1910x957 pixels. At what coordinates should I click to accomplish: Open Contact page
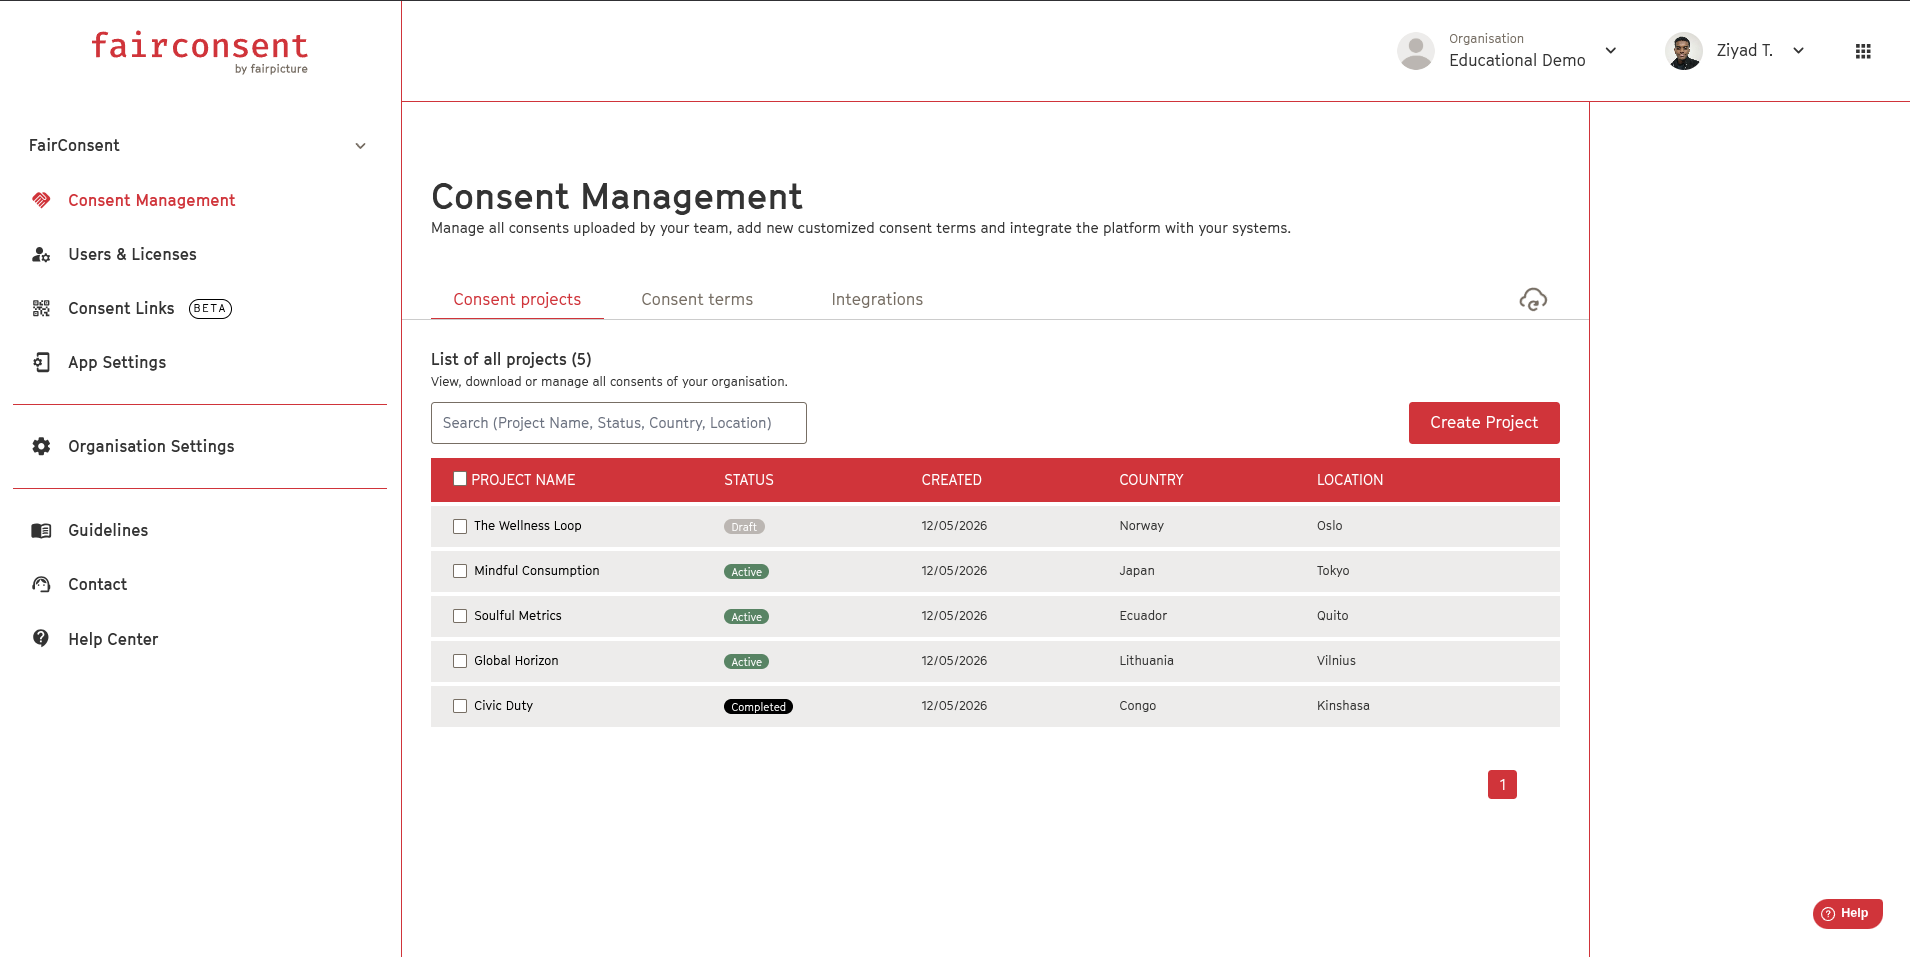coord(97,584)
